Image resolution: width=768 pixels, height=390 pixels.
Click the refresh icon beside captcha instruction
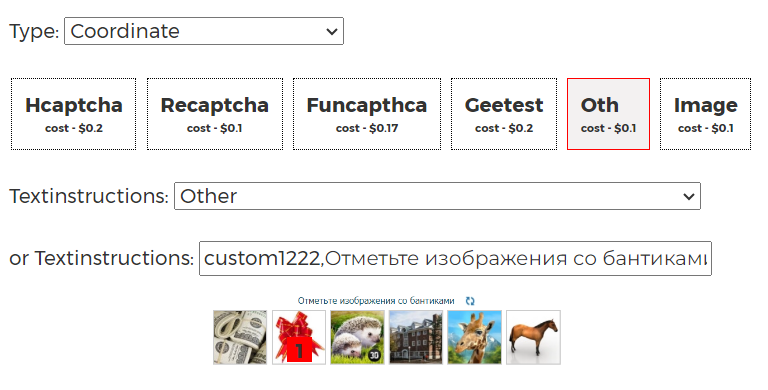470,301
